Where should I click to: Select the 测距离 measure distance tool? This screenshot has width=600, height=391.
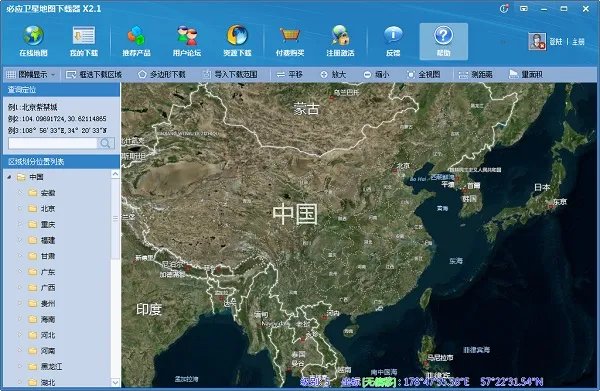[476, 75]
